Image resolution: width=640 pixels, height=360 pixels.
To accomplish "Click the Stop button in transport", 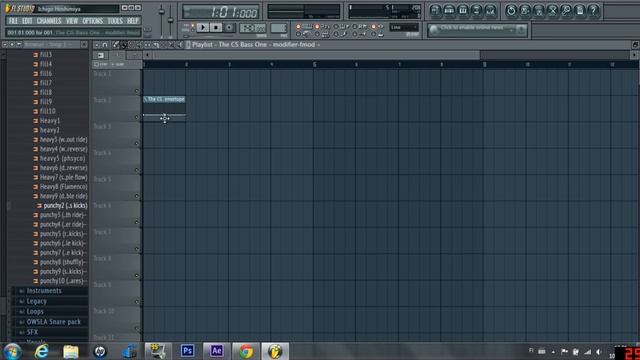I will point(216,27).
